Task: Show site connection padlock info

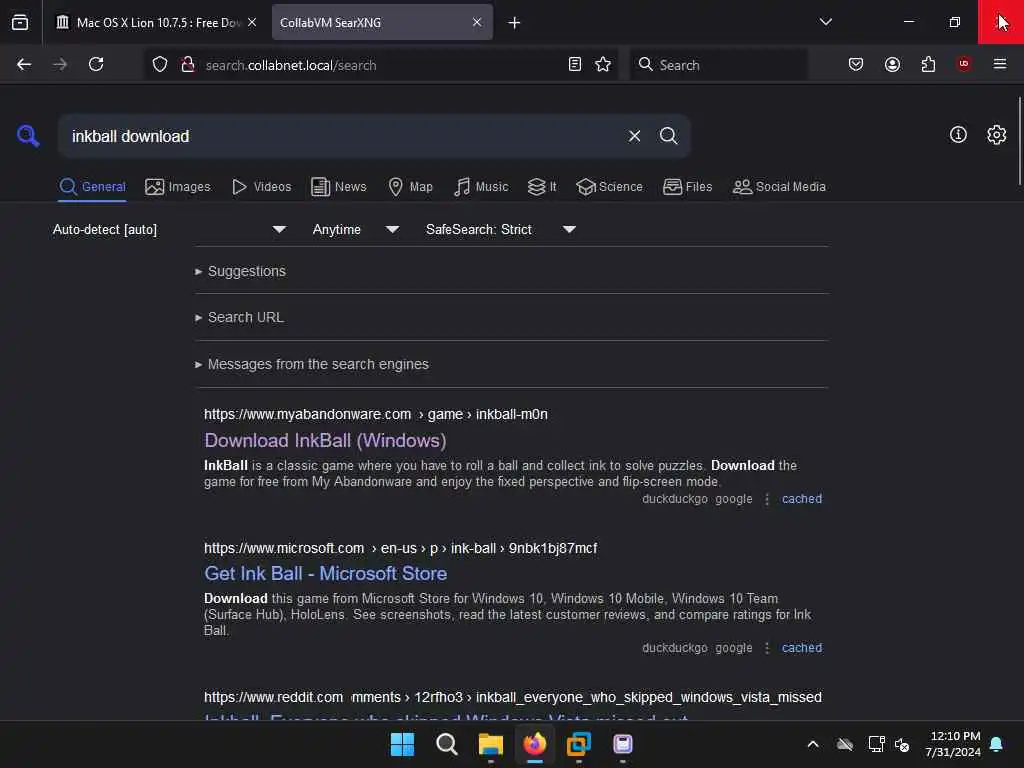Action: [x=188, y=65]
